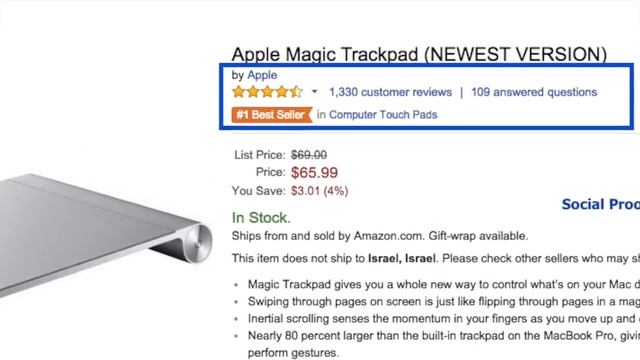The image size is (640, 360).
Task: Click the Social Proof heading text
Action: [601, 204]
